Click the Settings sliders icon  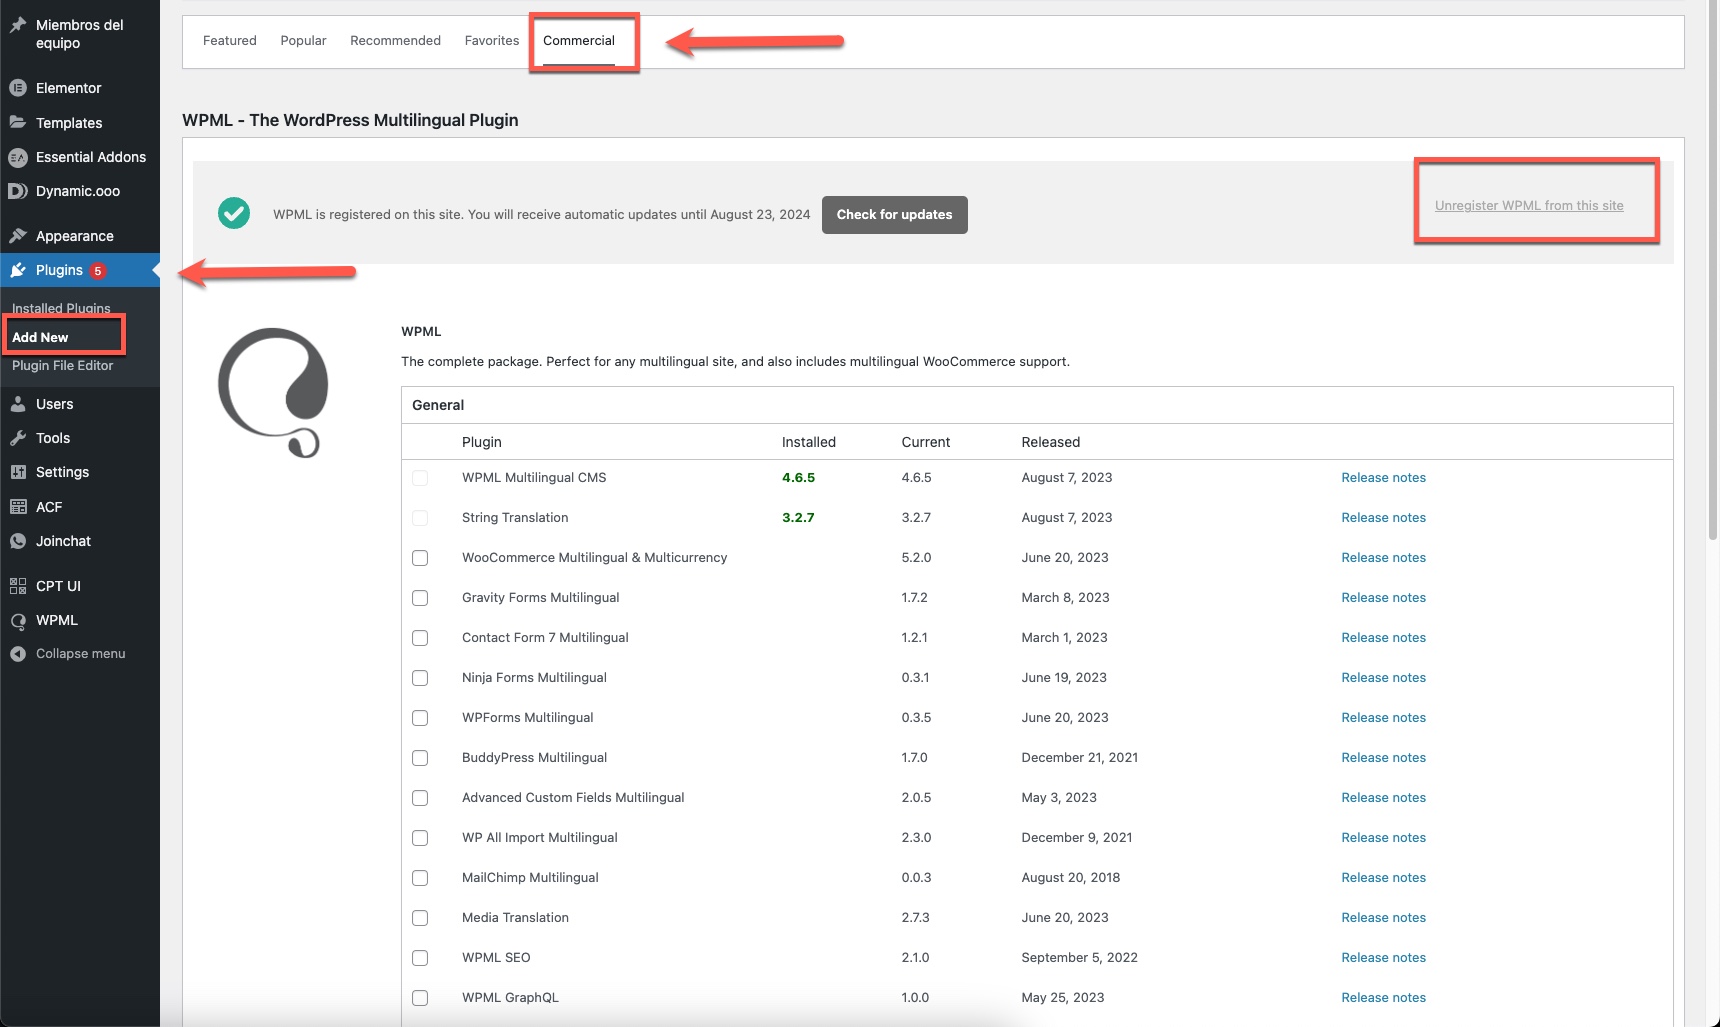17,472
